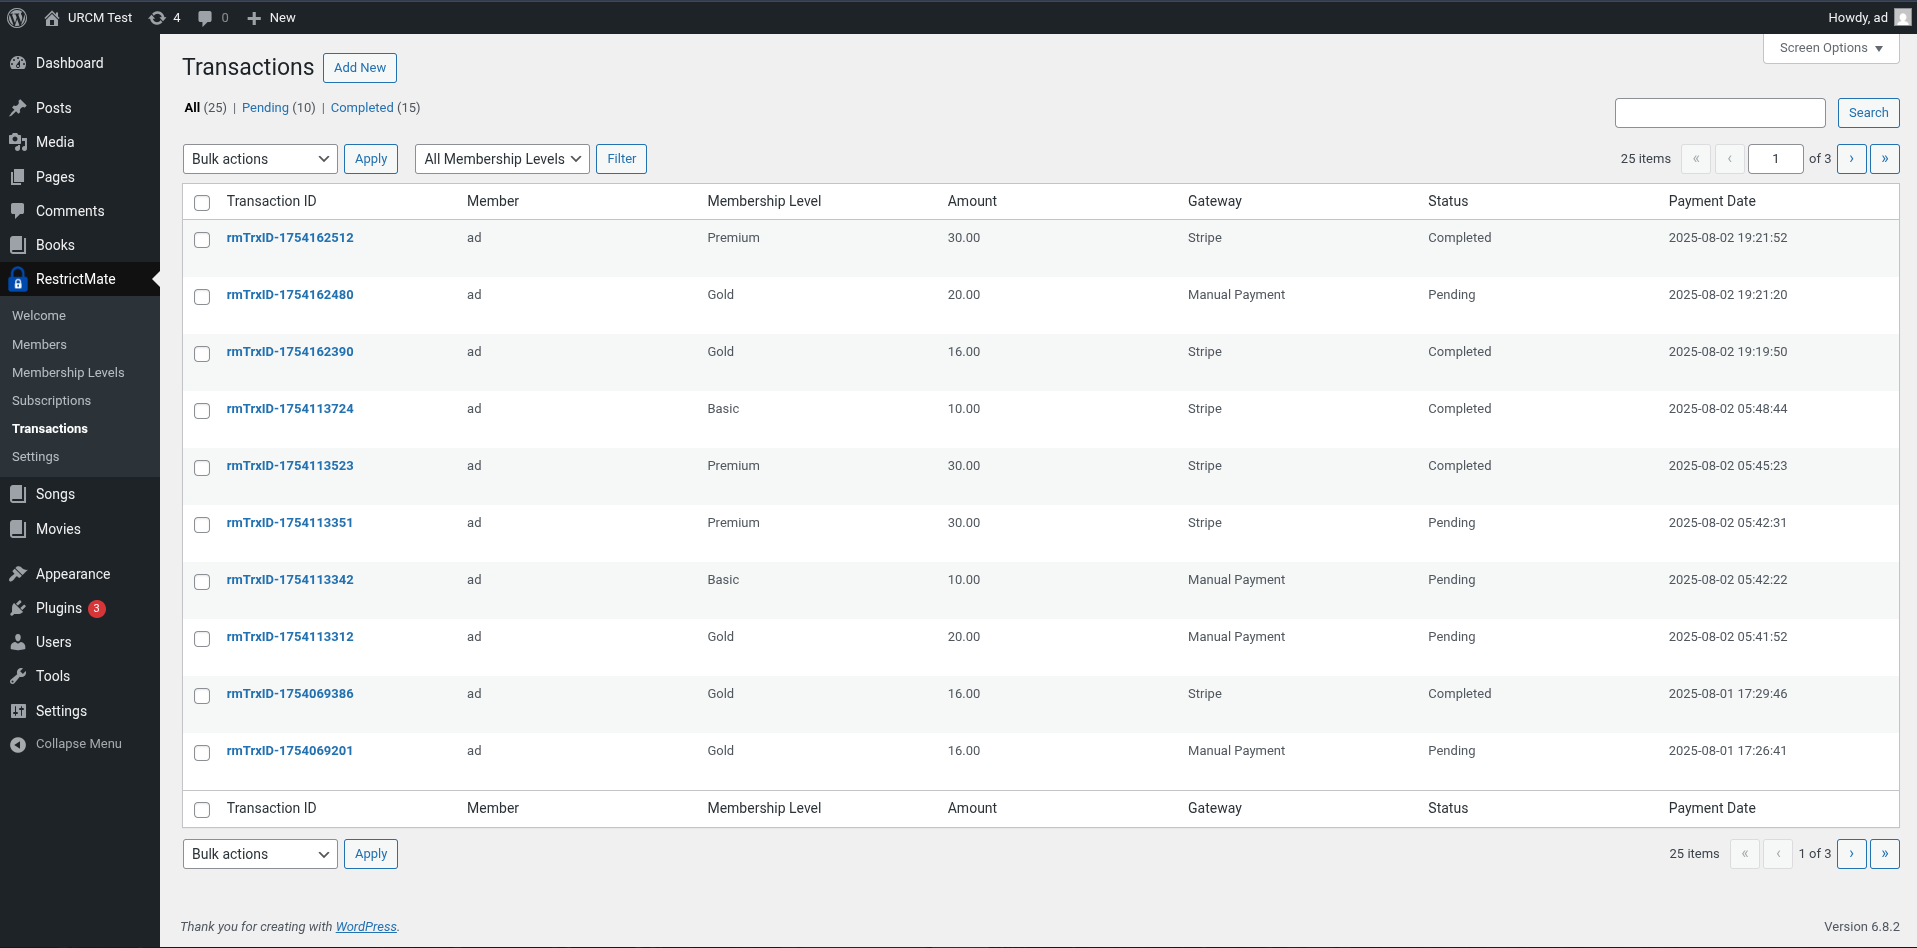Click the Collapse Menu arrow icon
This screenshot has height=948, width=1917.
point(18,744)
